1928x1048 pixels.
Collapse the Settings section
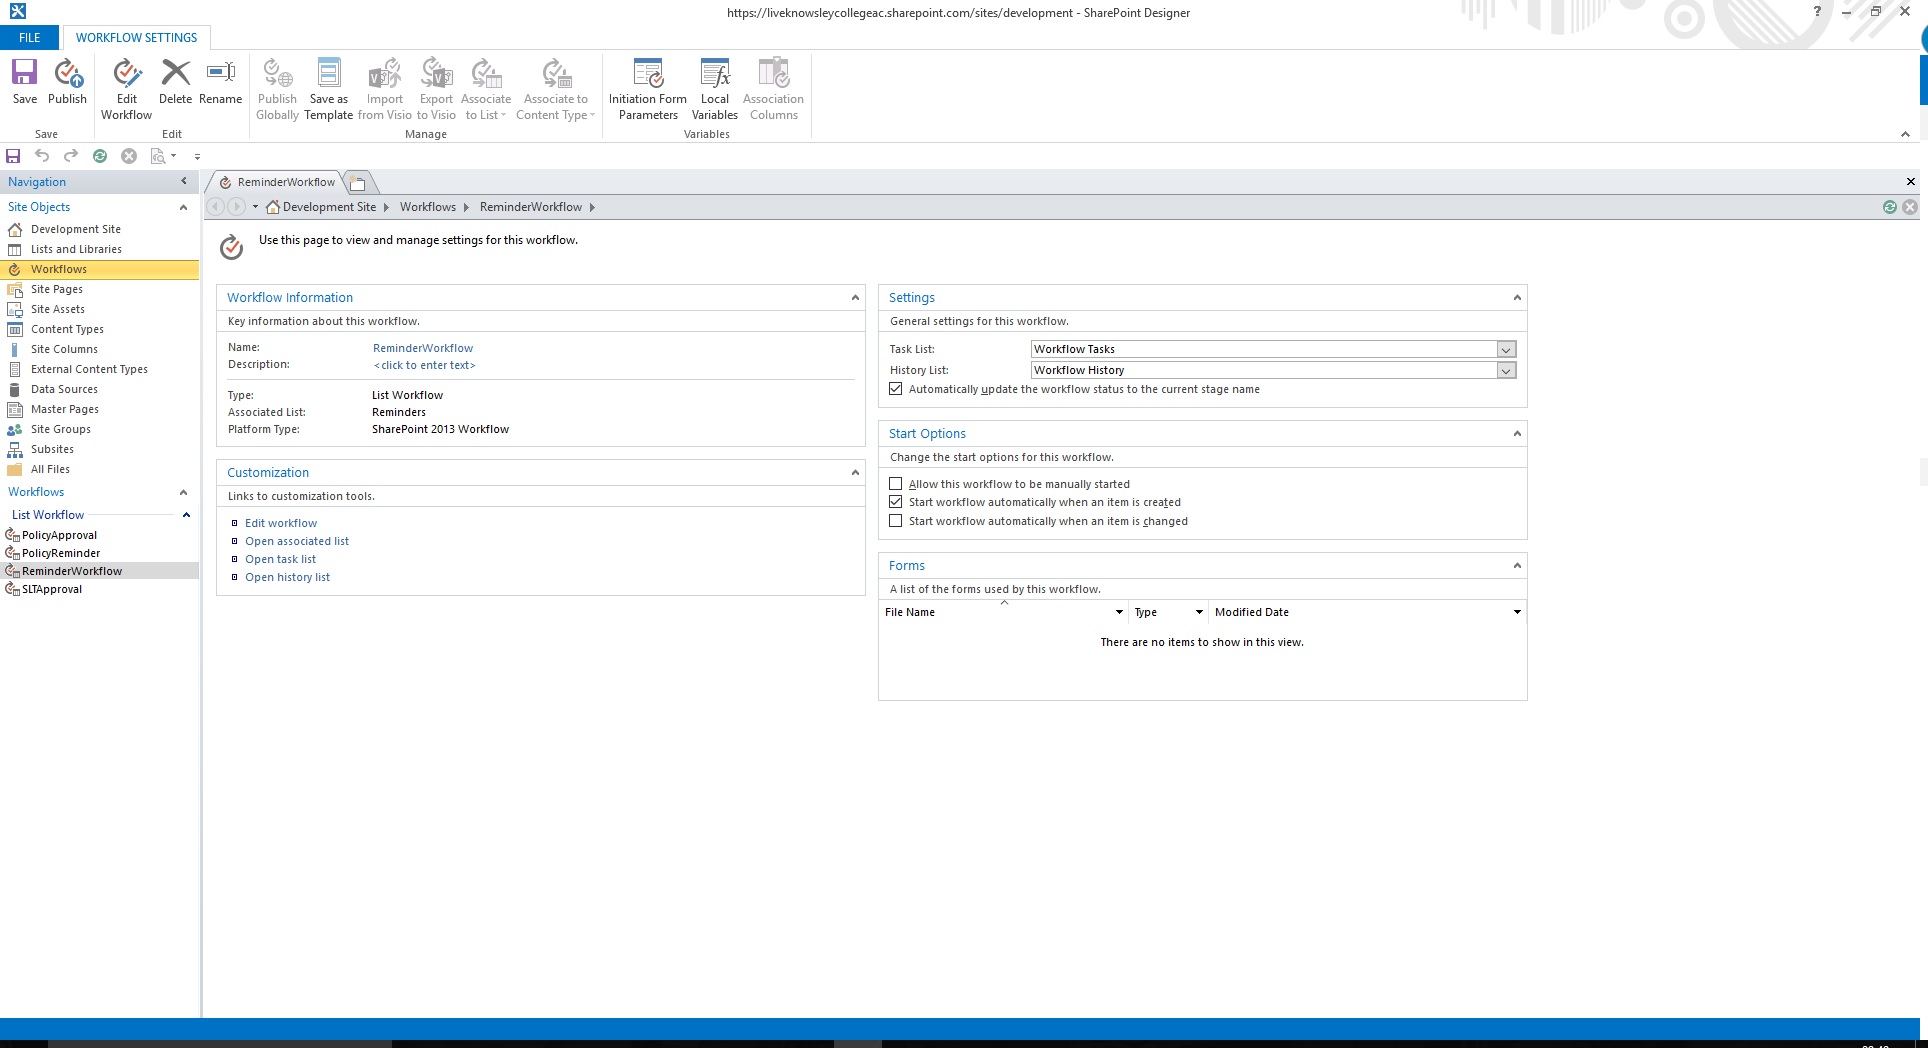[x=1517, y=297]
